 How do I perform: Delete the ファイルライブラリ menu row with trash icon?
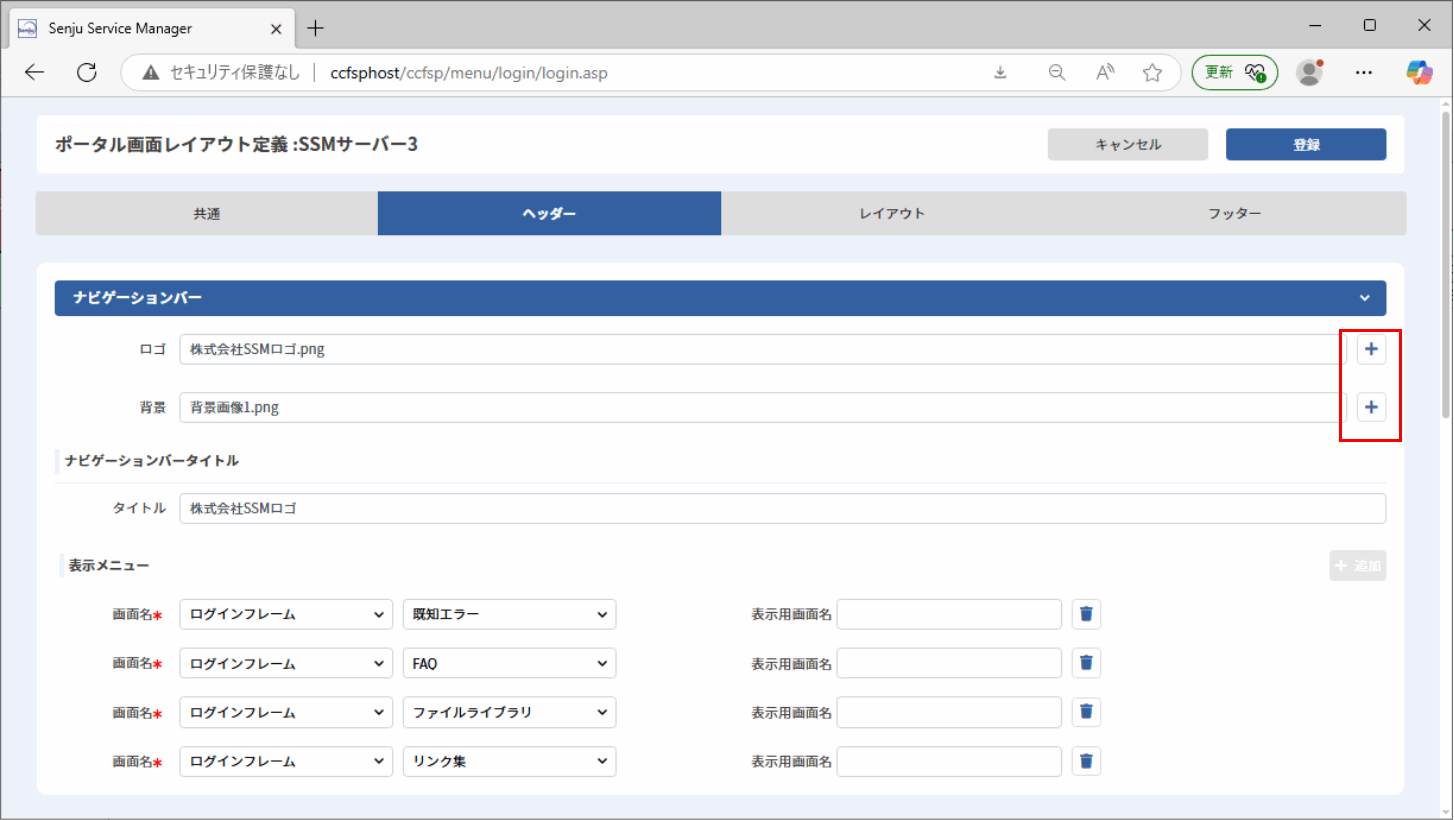pos(1087,712)
